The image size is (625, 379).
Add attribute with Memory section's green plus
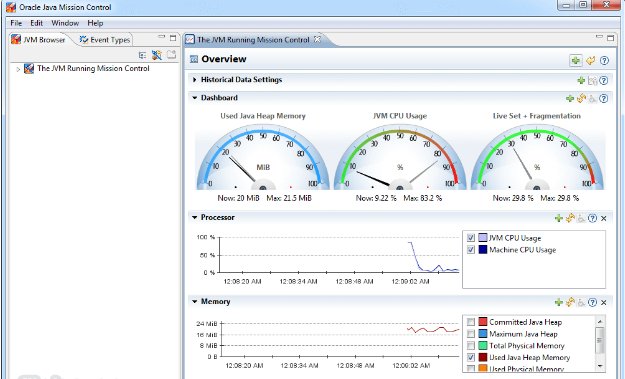click(559, 302)
